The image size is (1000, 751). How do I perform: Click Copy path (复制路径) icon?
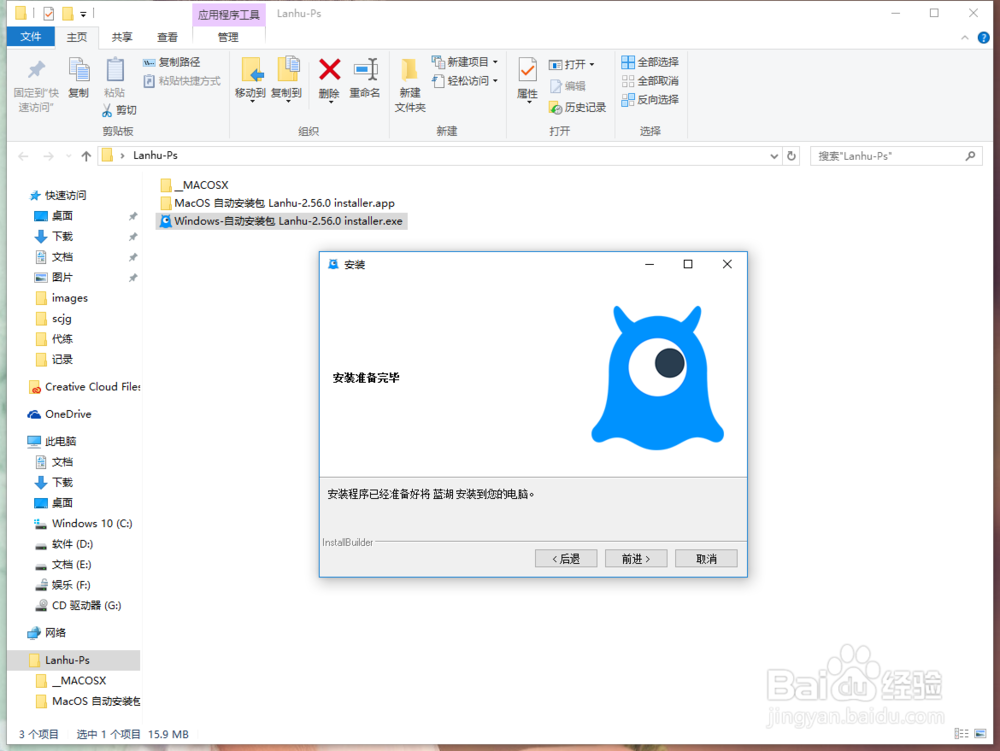(149, 62)
